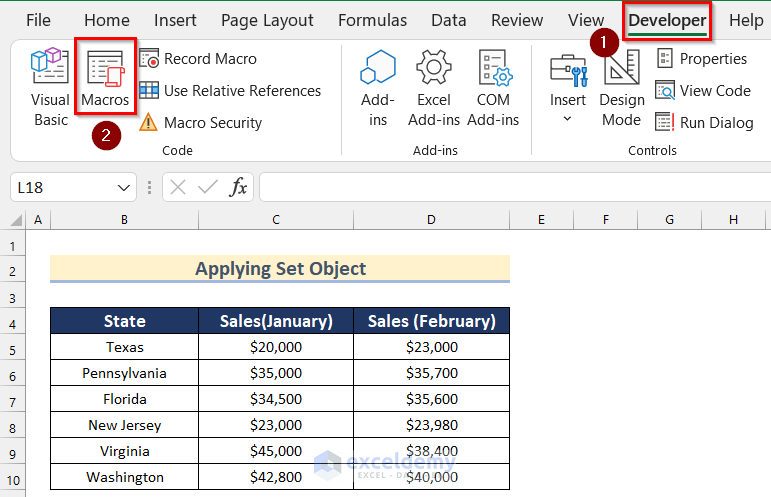Select column C header
The width and height of the screenshot is (771, 497).
pos(275,219)
